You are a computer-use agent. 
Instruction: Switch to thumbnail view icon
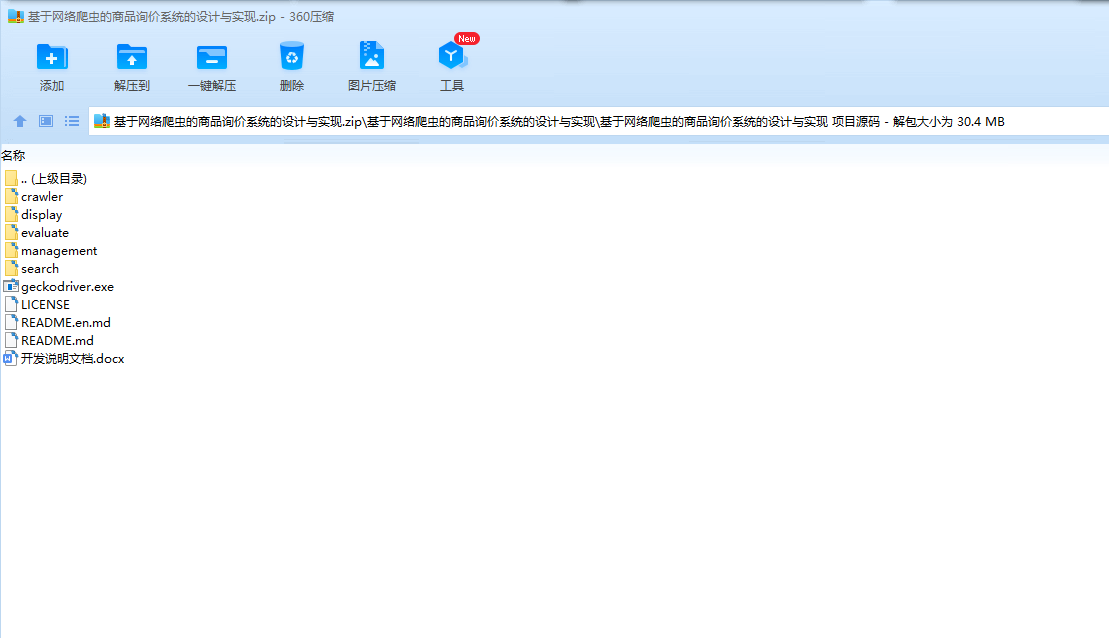[46, 121]
